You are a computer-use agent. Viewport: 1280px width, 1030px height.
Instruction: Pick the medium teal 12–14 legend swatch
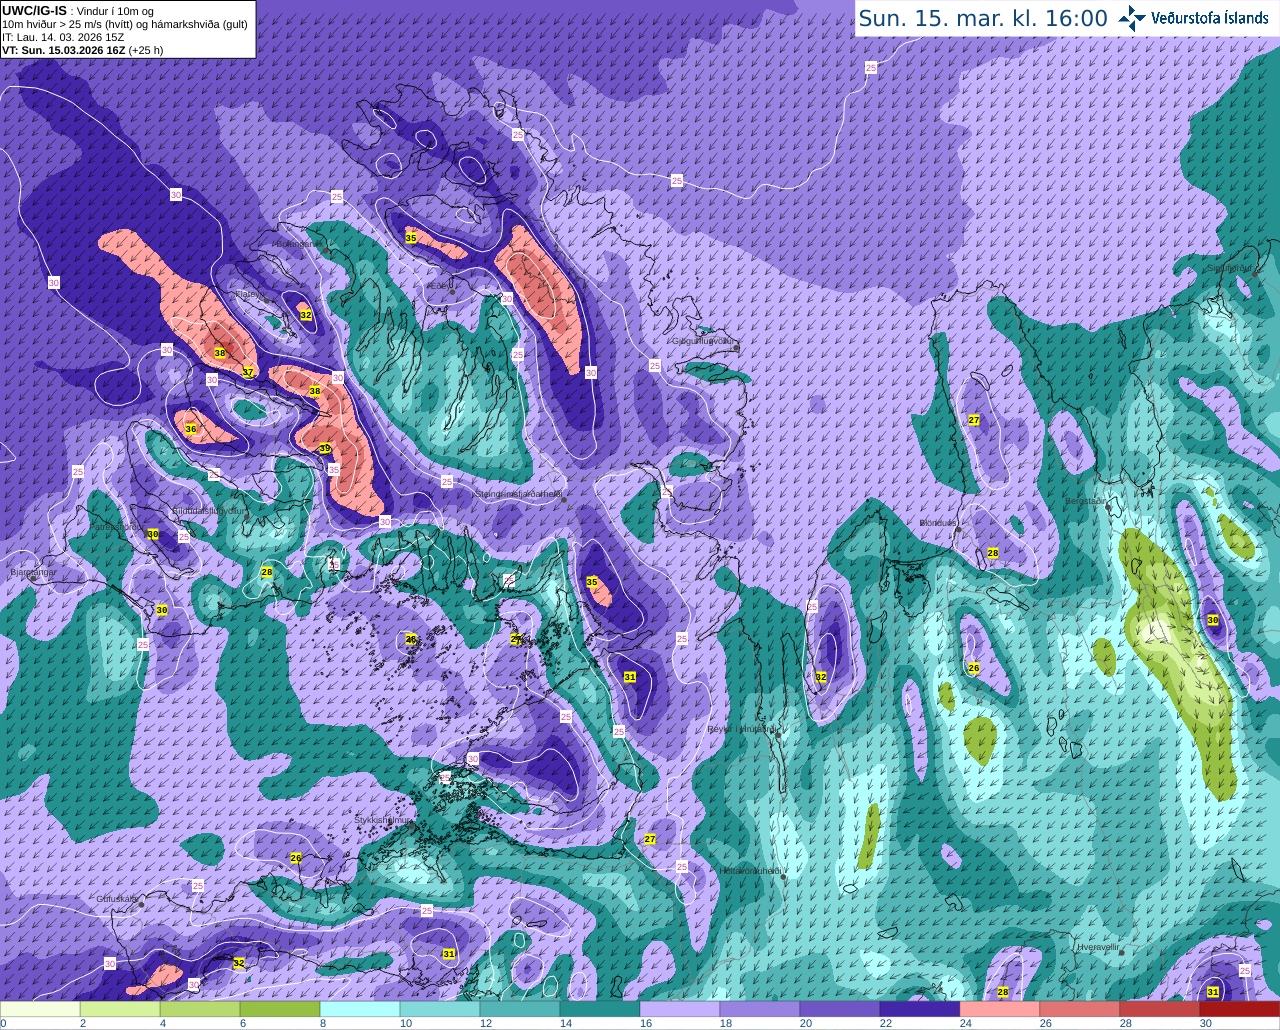point(520,1009)
